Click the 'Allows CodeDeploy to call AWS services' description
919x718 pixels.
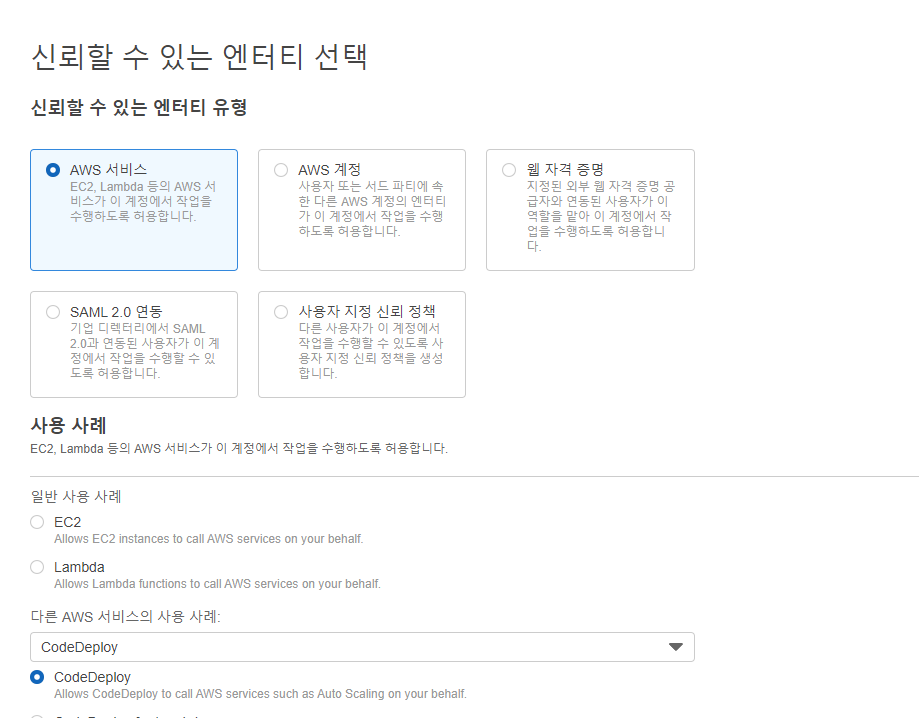[260, 694]
